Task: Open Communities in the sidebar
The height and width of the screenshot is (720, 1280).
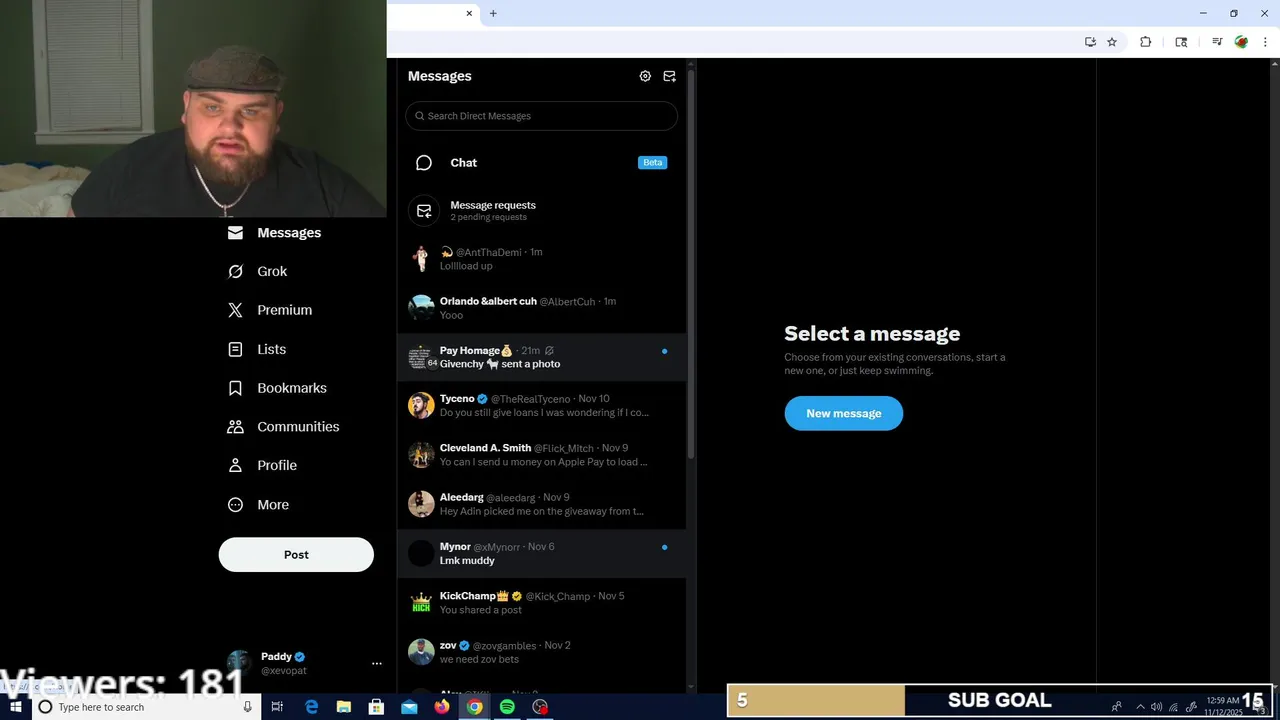Action: [x=283, y=427]
